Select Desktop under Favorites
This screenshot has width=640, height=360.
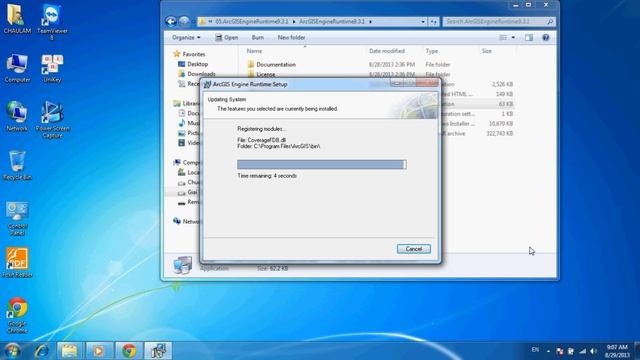193,64
